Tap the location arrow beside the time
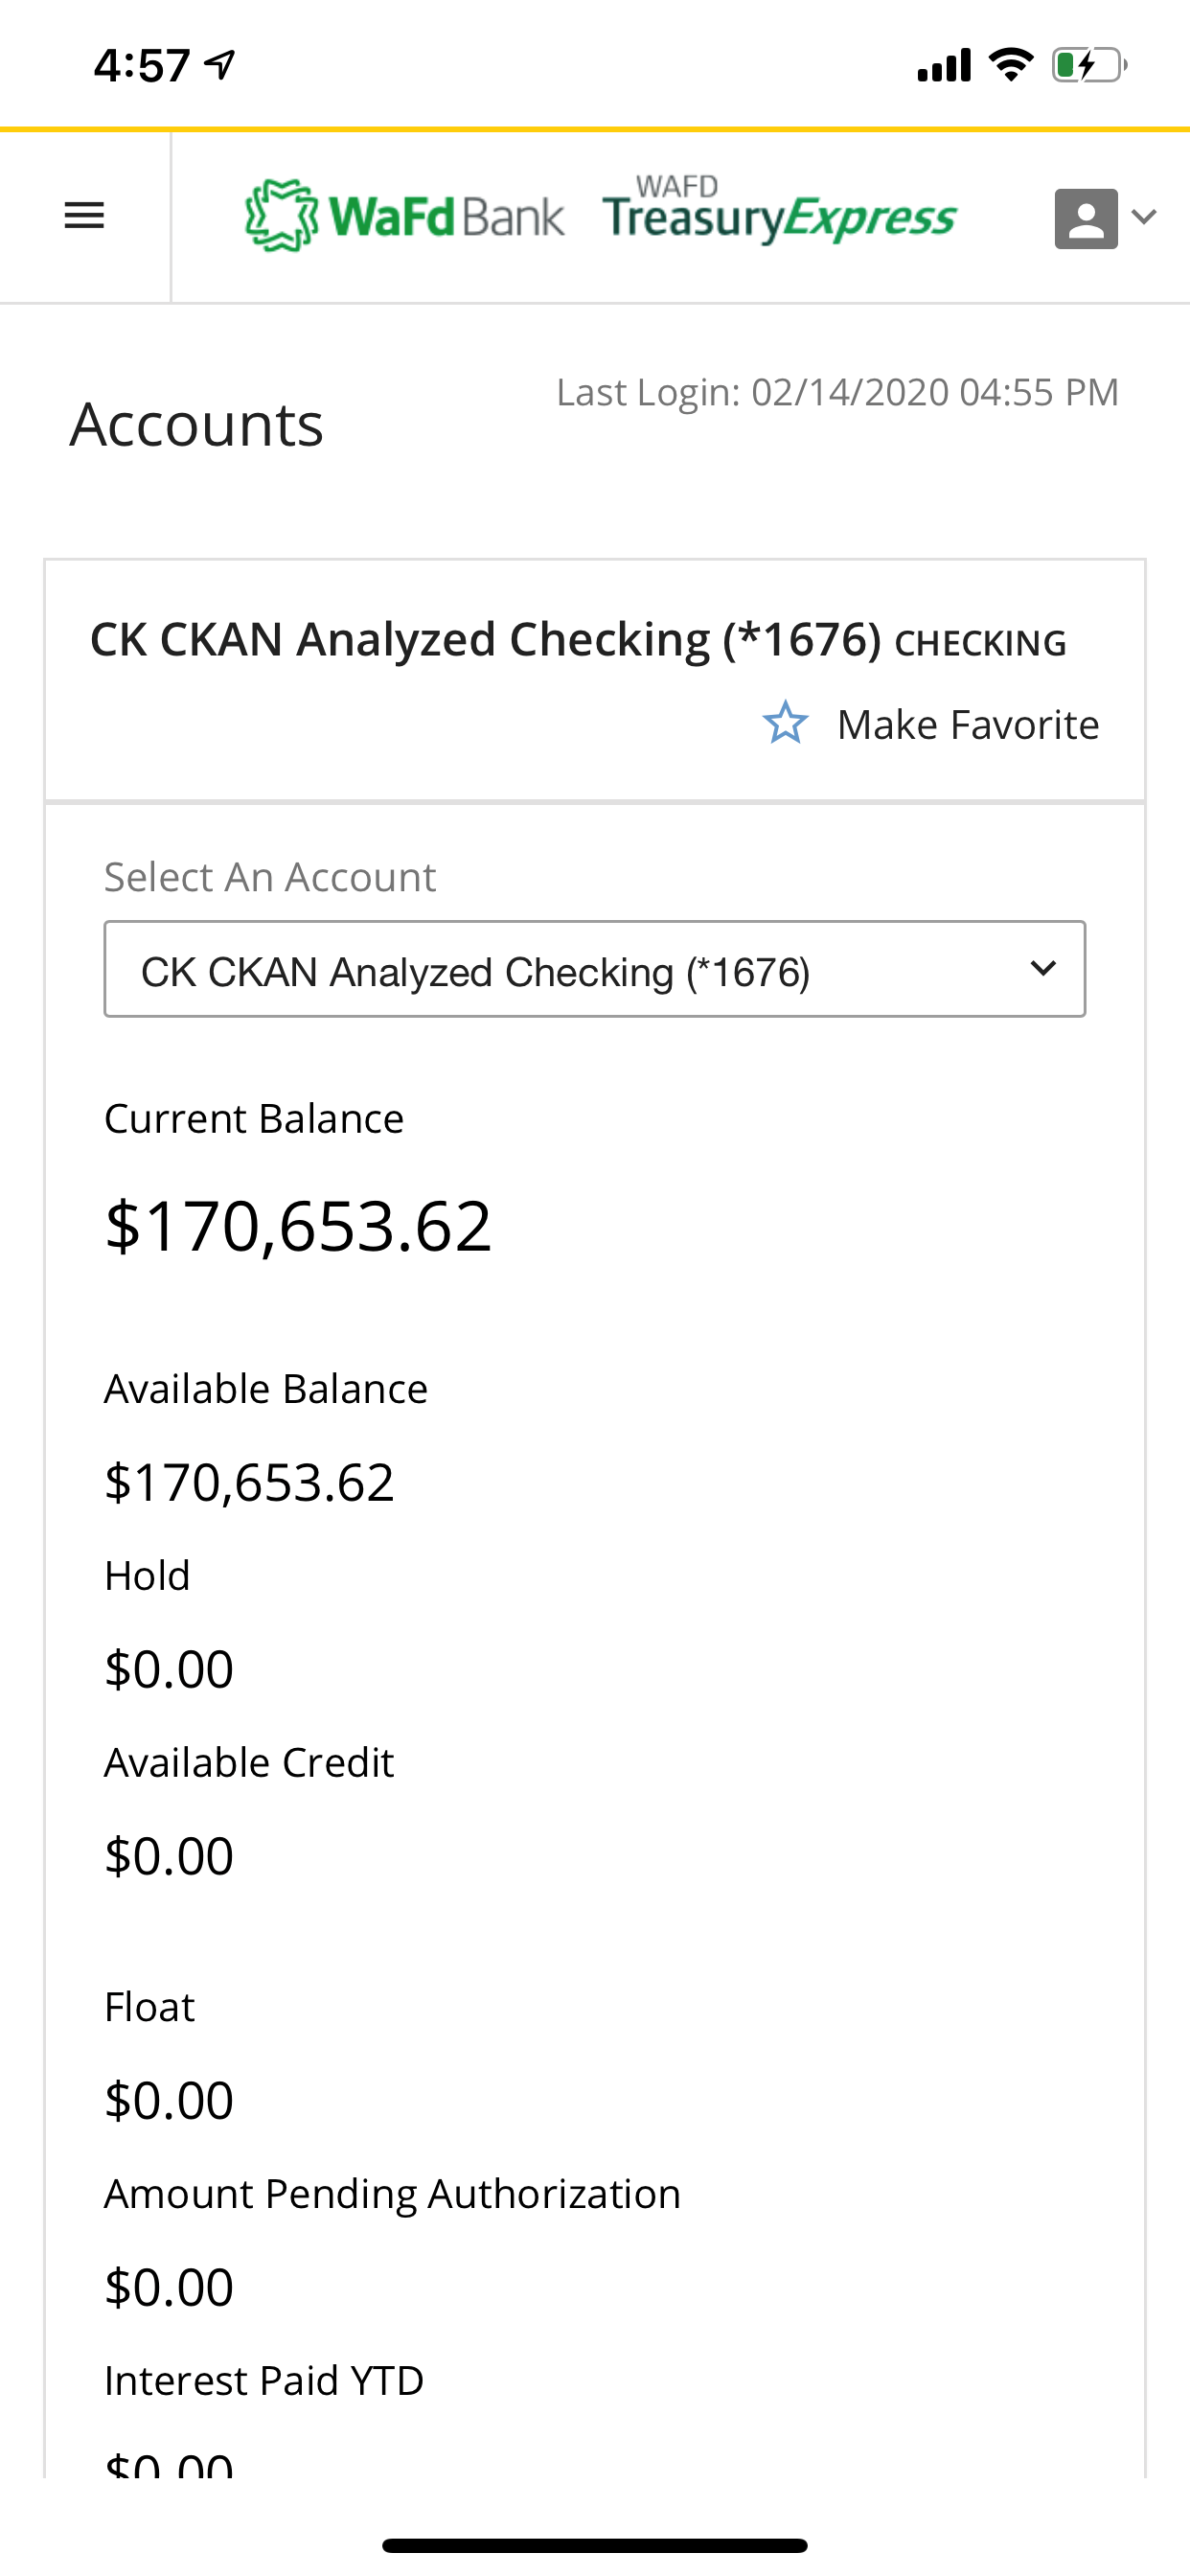 click(220, 65)
